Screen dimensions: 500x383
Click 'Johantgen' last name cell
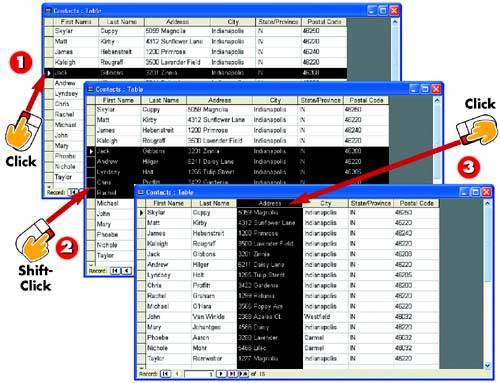pyautogui.click(x=214, y=327)
